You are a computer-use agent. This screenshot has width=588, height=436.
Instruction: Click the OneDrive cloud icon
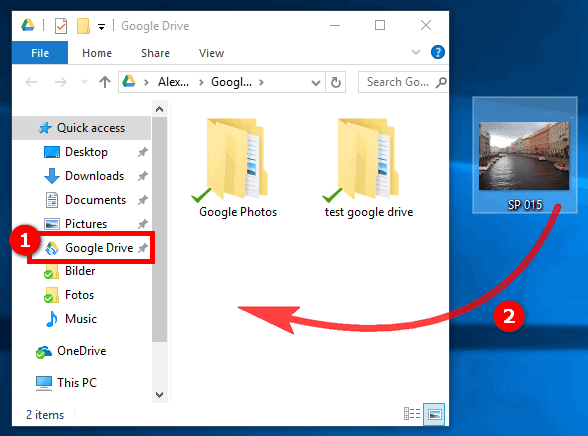tap(44, 352)
